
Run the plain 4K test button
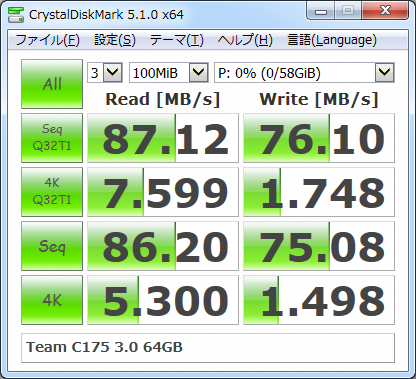pyautogui.click(x=52, y=300)
